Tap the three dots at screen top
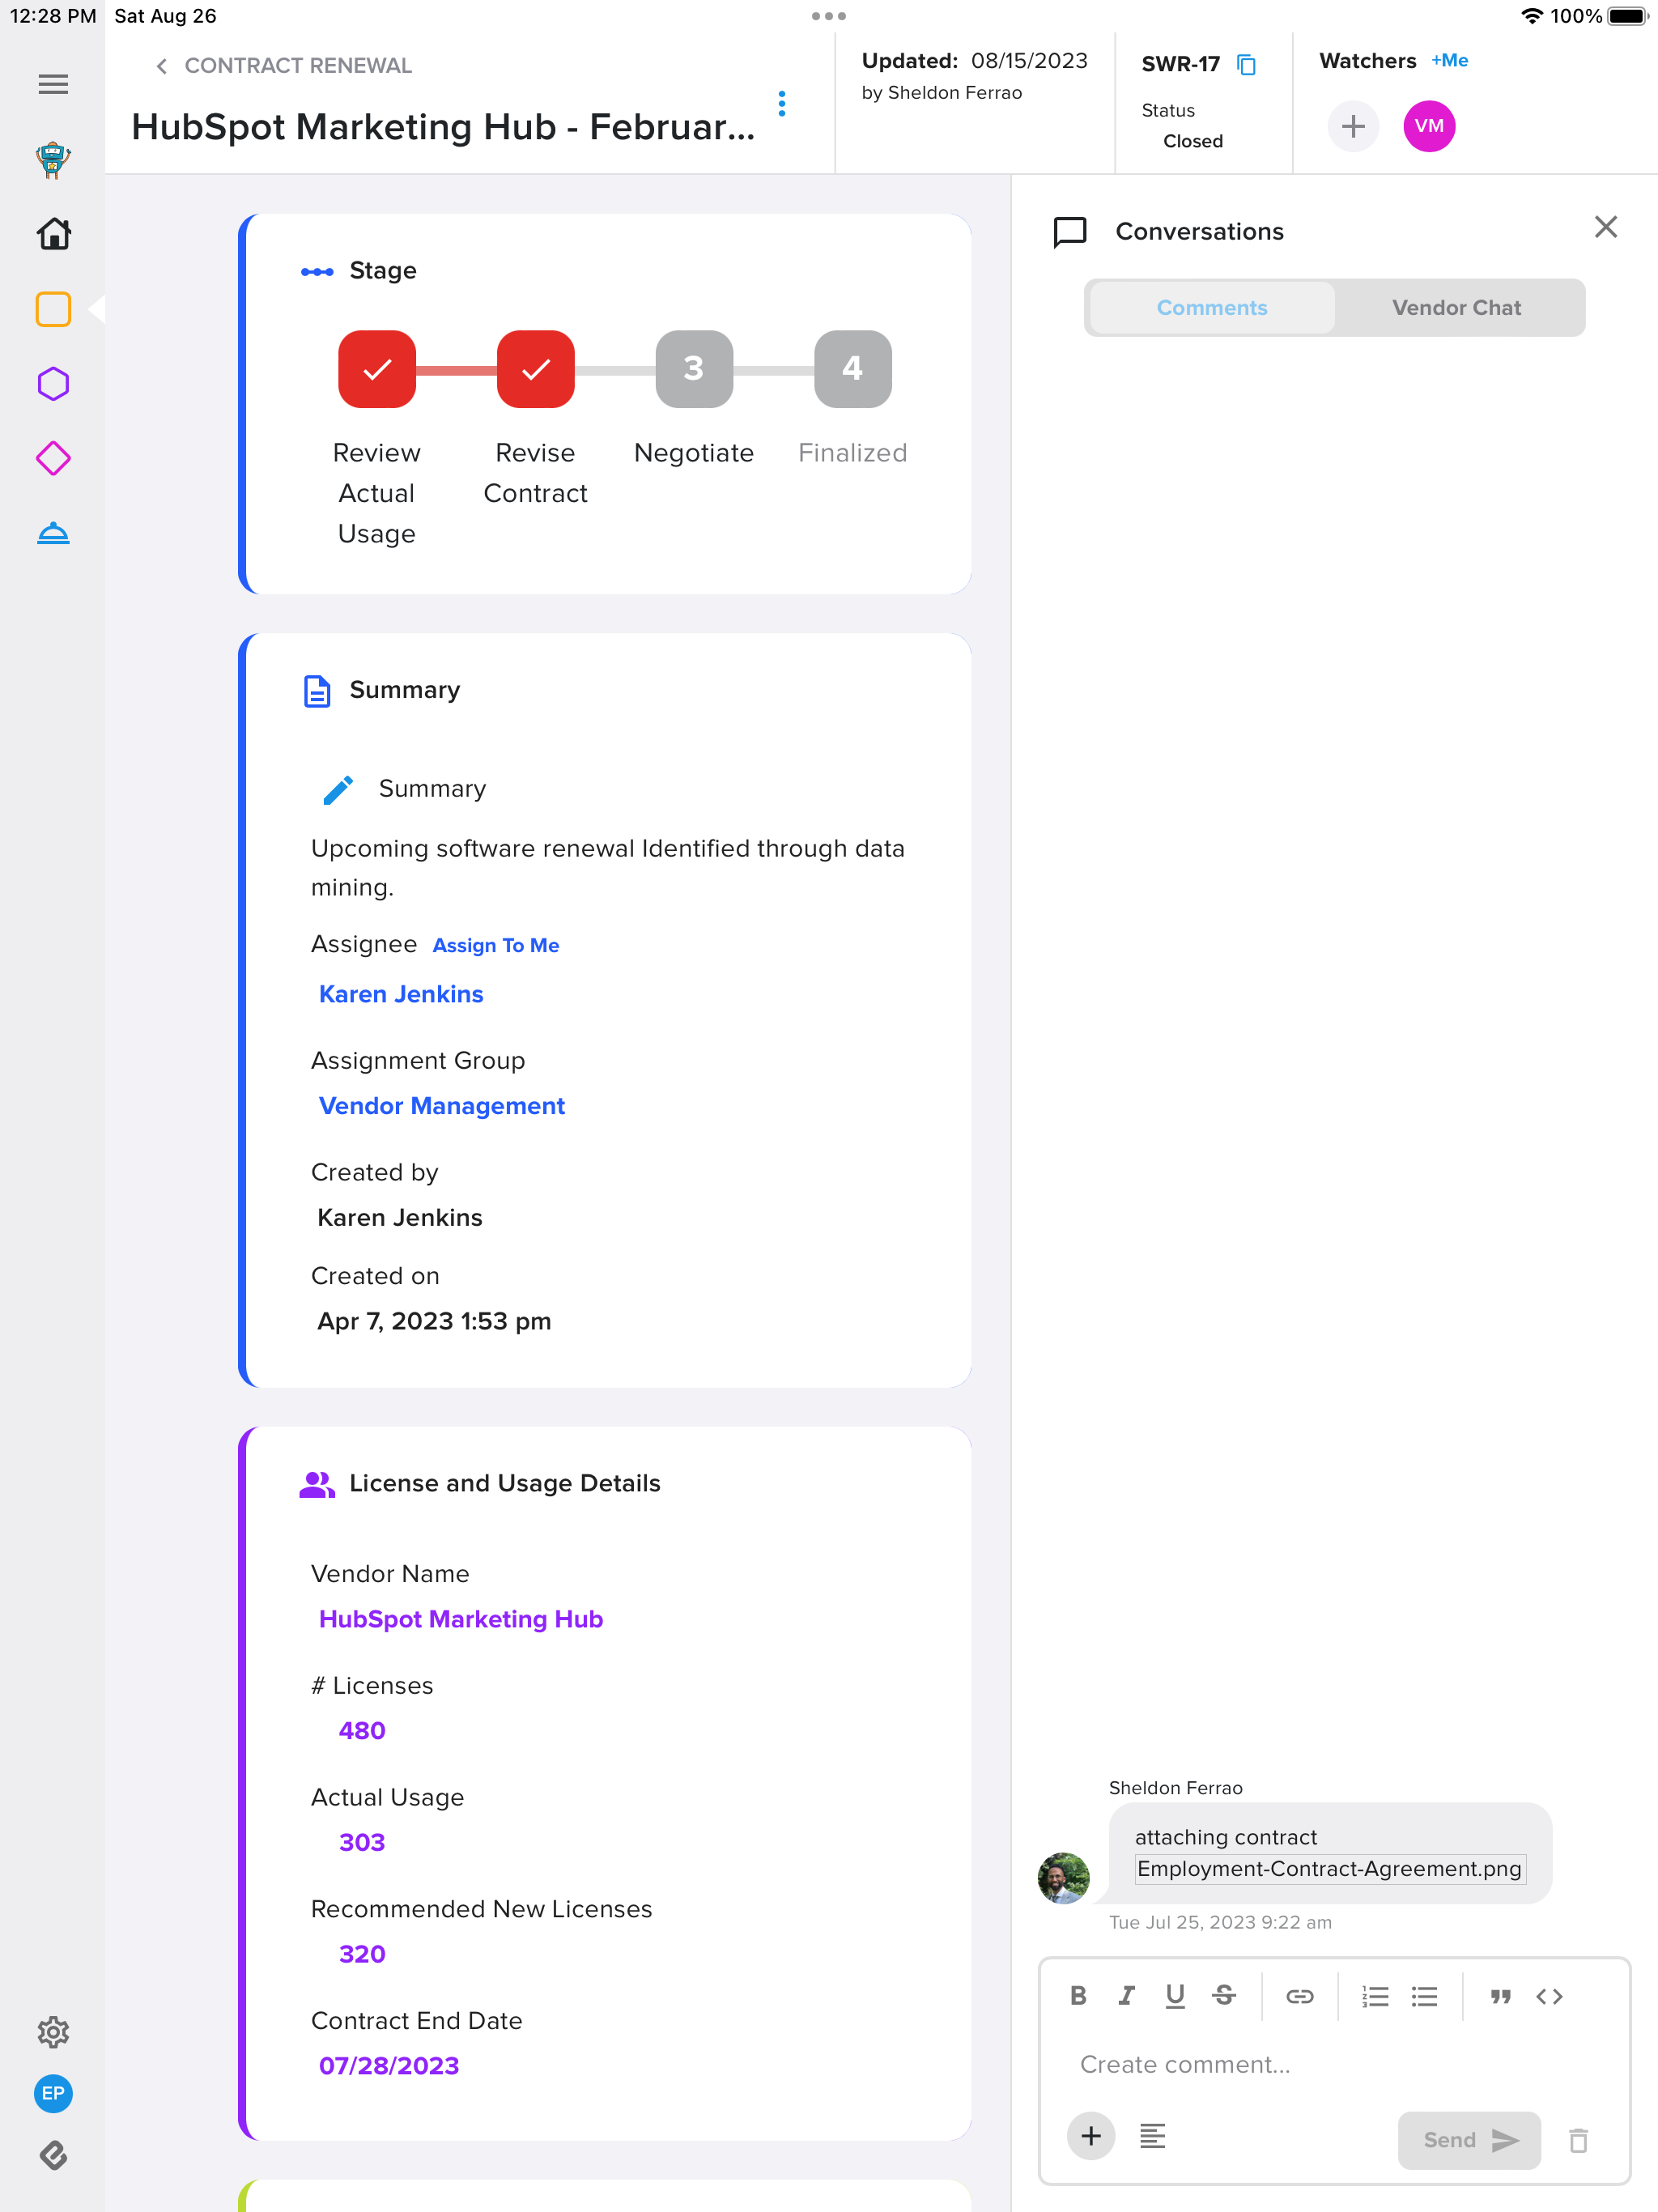1658x2212 pixels. [829, 16]
